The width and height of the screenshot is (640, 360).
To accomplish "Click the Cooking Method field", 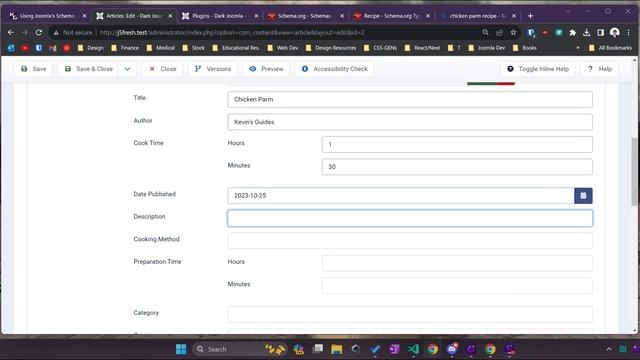I will click(x=410, y=240).
